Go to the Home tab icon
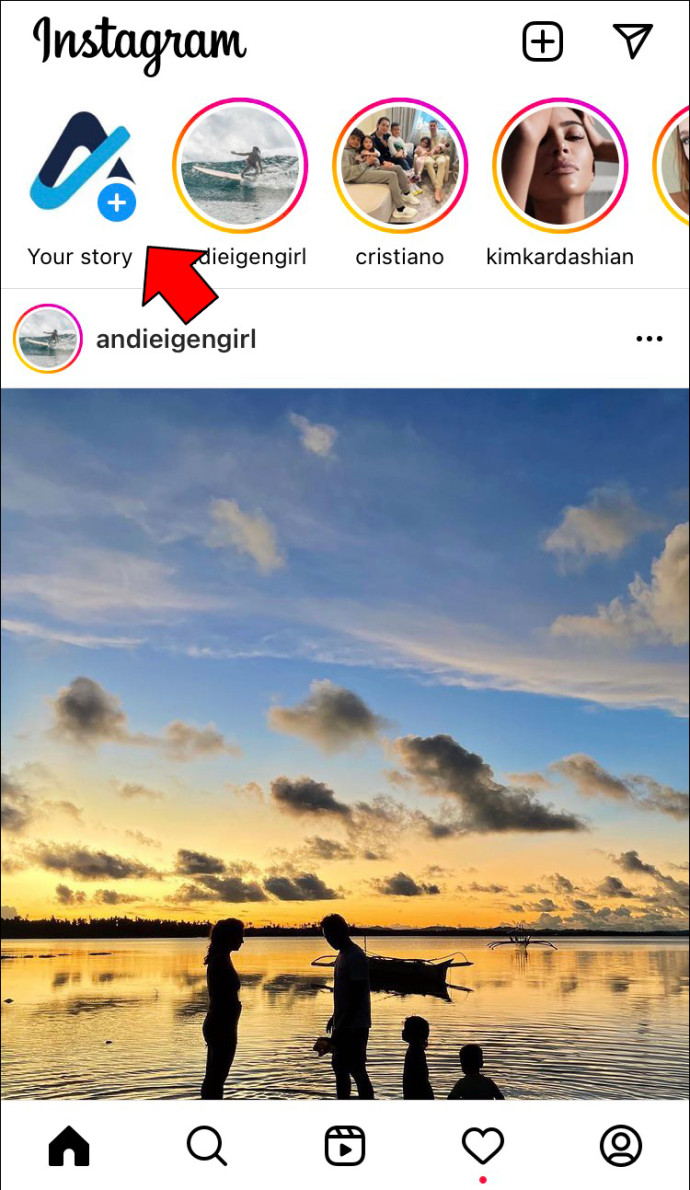This screenshot has height=1190, width=690. tap(69, 1145)
